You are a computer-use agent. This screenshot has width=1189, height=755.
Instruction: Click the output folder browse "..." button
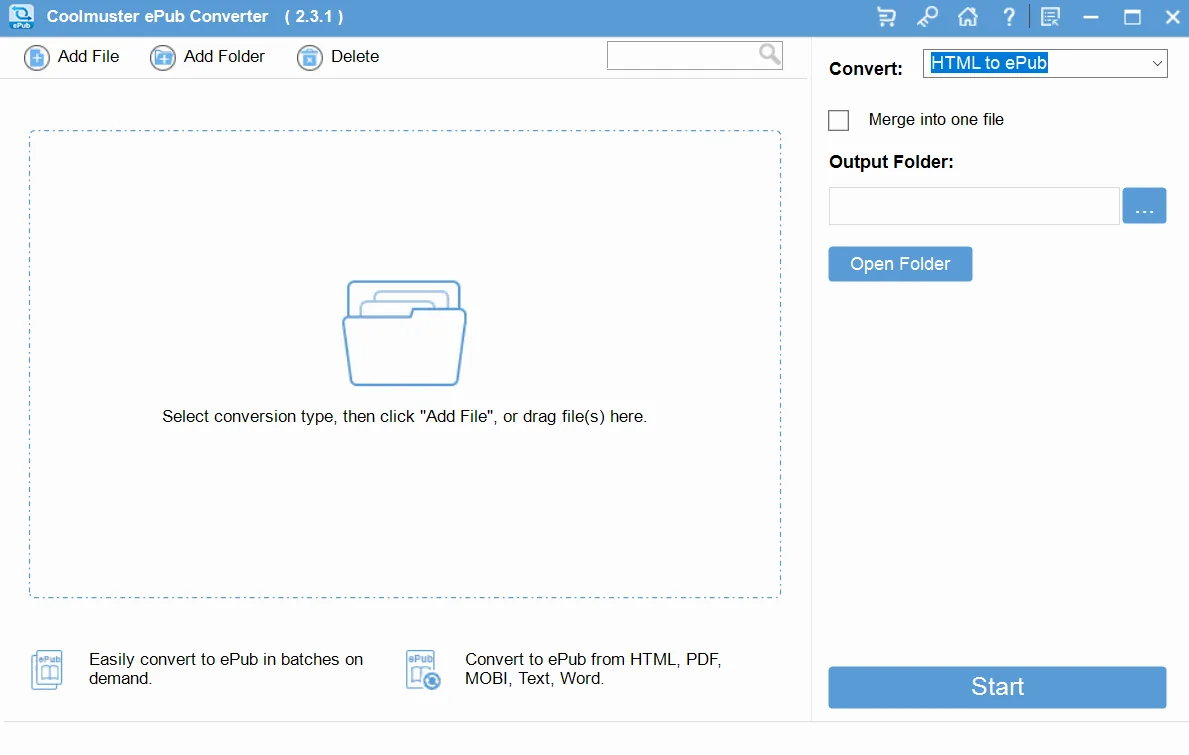coord(1144,205)
